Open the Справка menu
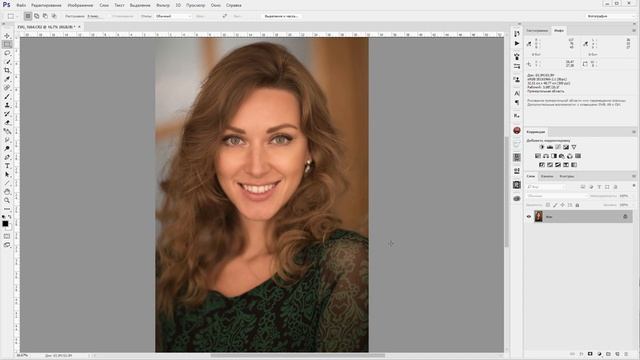This screenshot has width=640, height=360. click(233, 5)
